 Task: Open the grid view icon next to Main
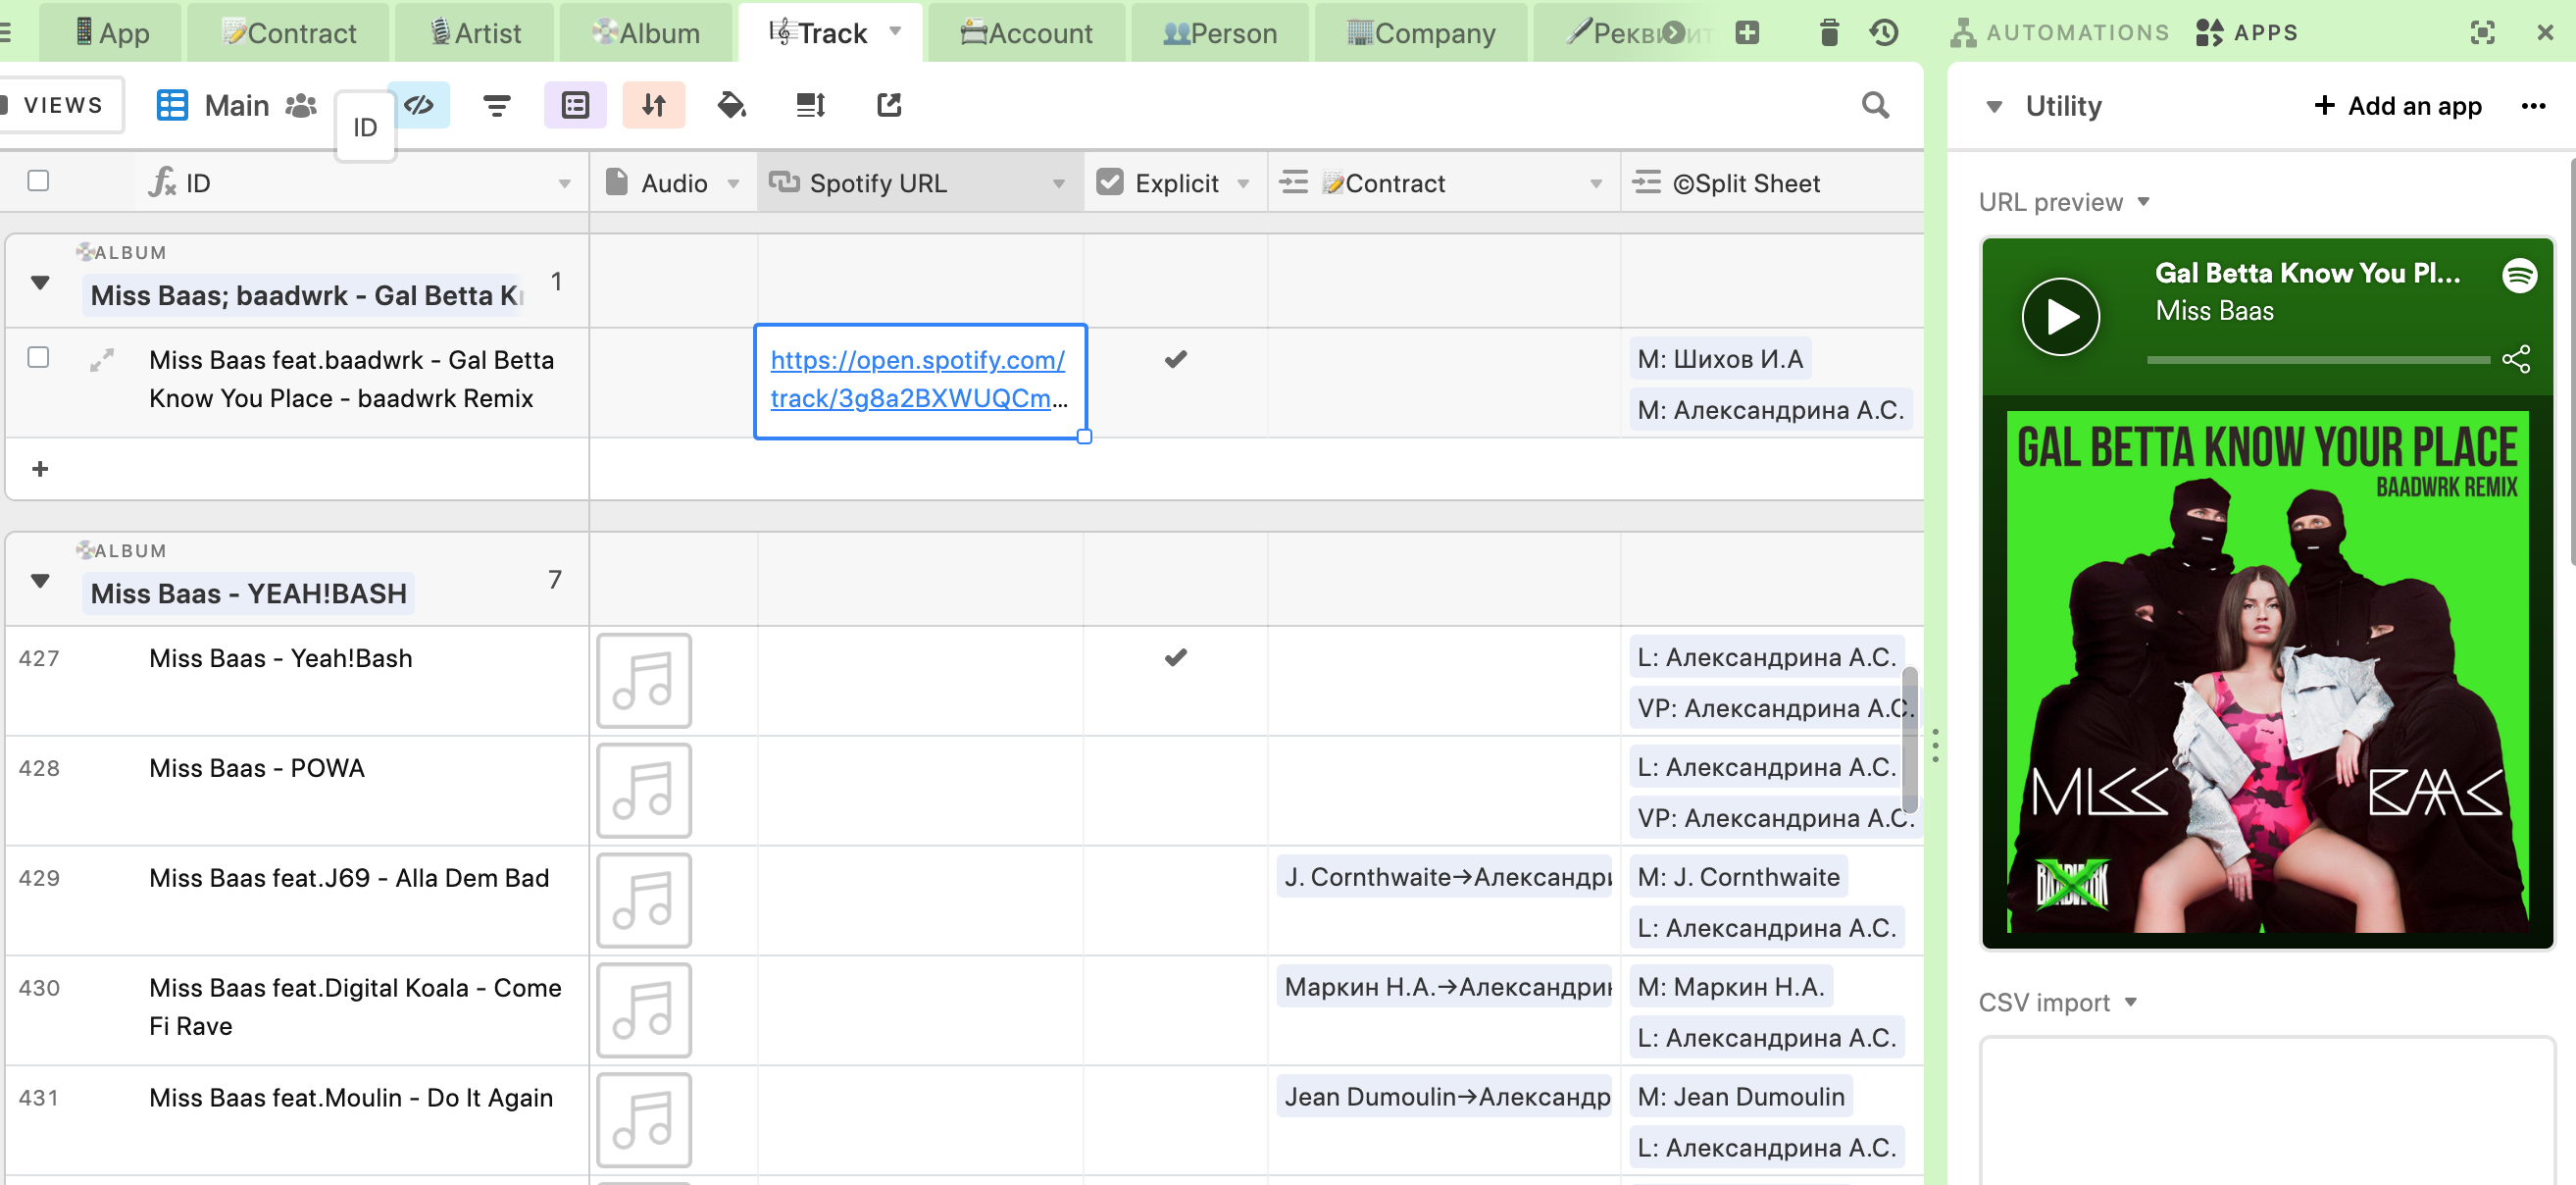(172, 105)
